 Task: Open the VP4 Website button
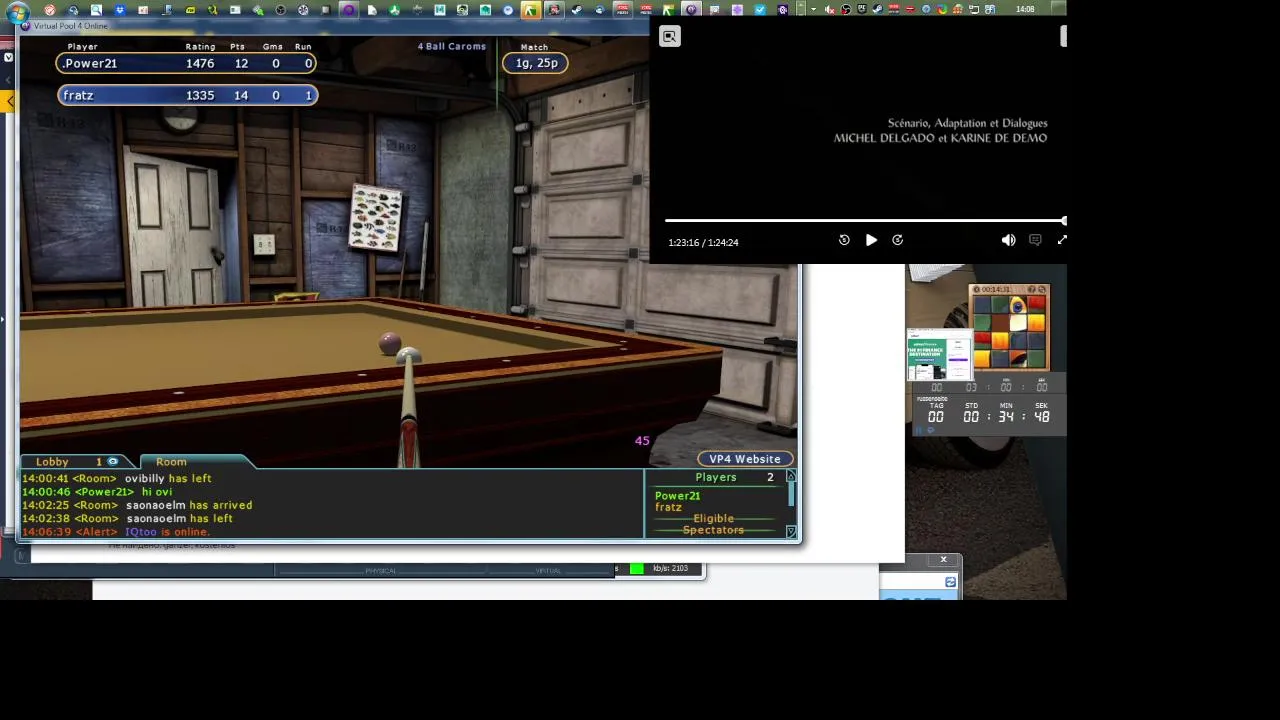point(745,459)
